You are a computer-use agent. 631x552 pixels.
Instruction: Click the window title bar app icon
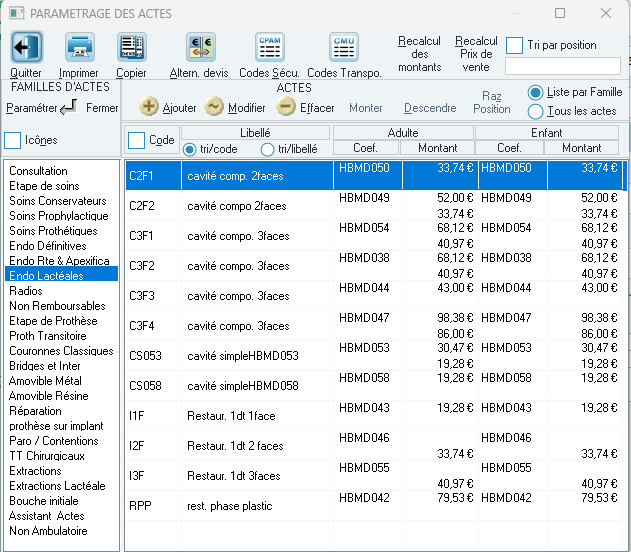click(x=16, y=13)
